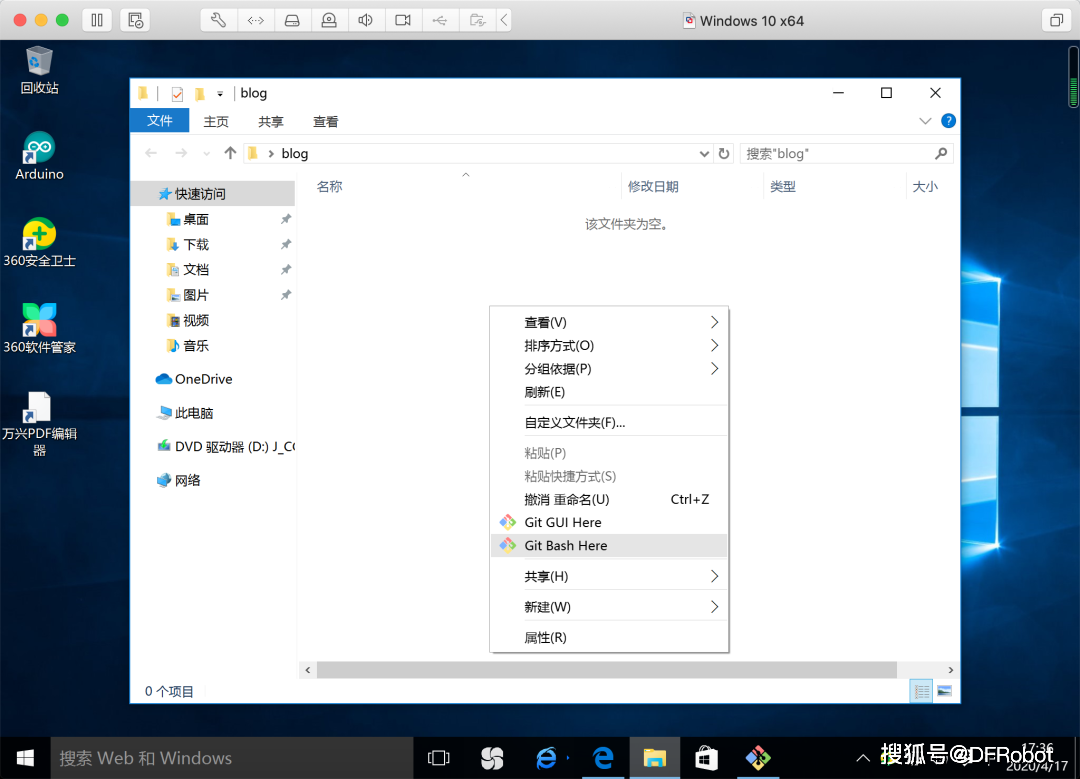Go up one folder with the up arrow

230,153
